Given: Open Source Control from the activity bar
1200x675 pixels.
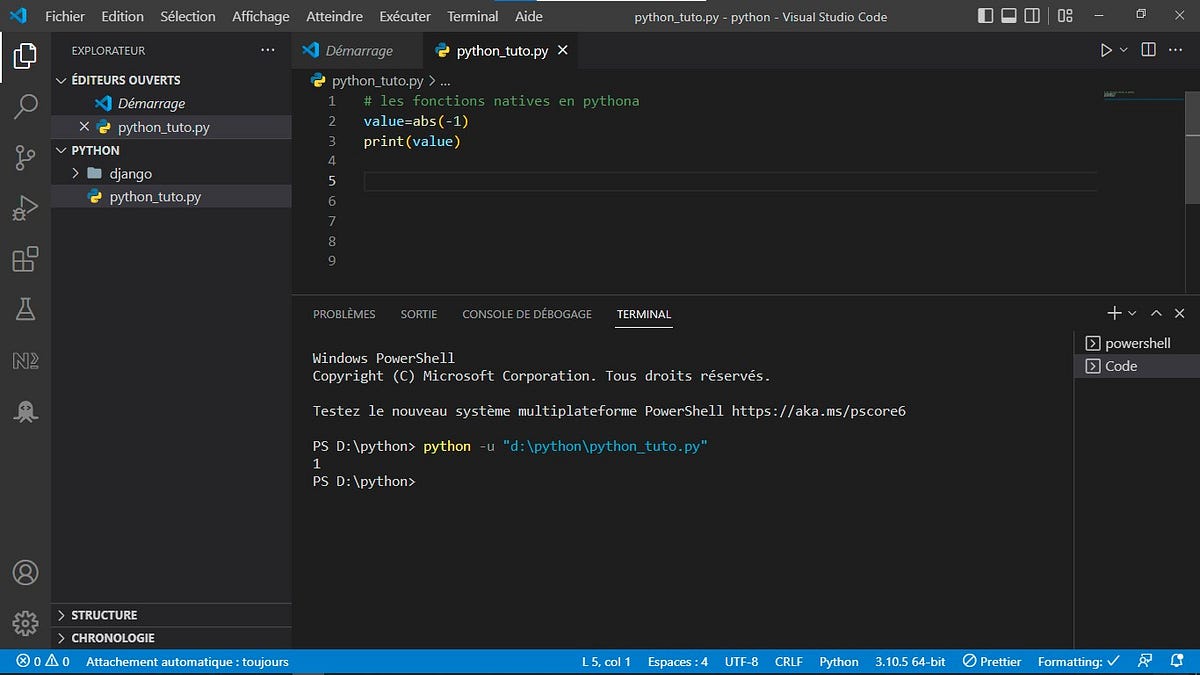Looking at the screenshot, I should pos(25,157).
